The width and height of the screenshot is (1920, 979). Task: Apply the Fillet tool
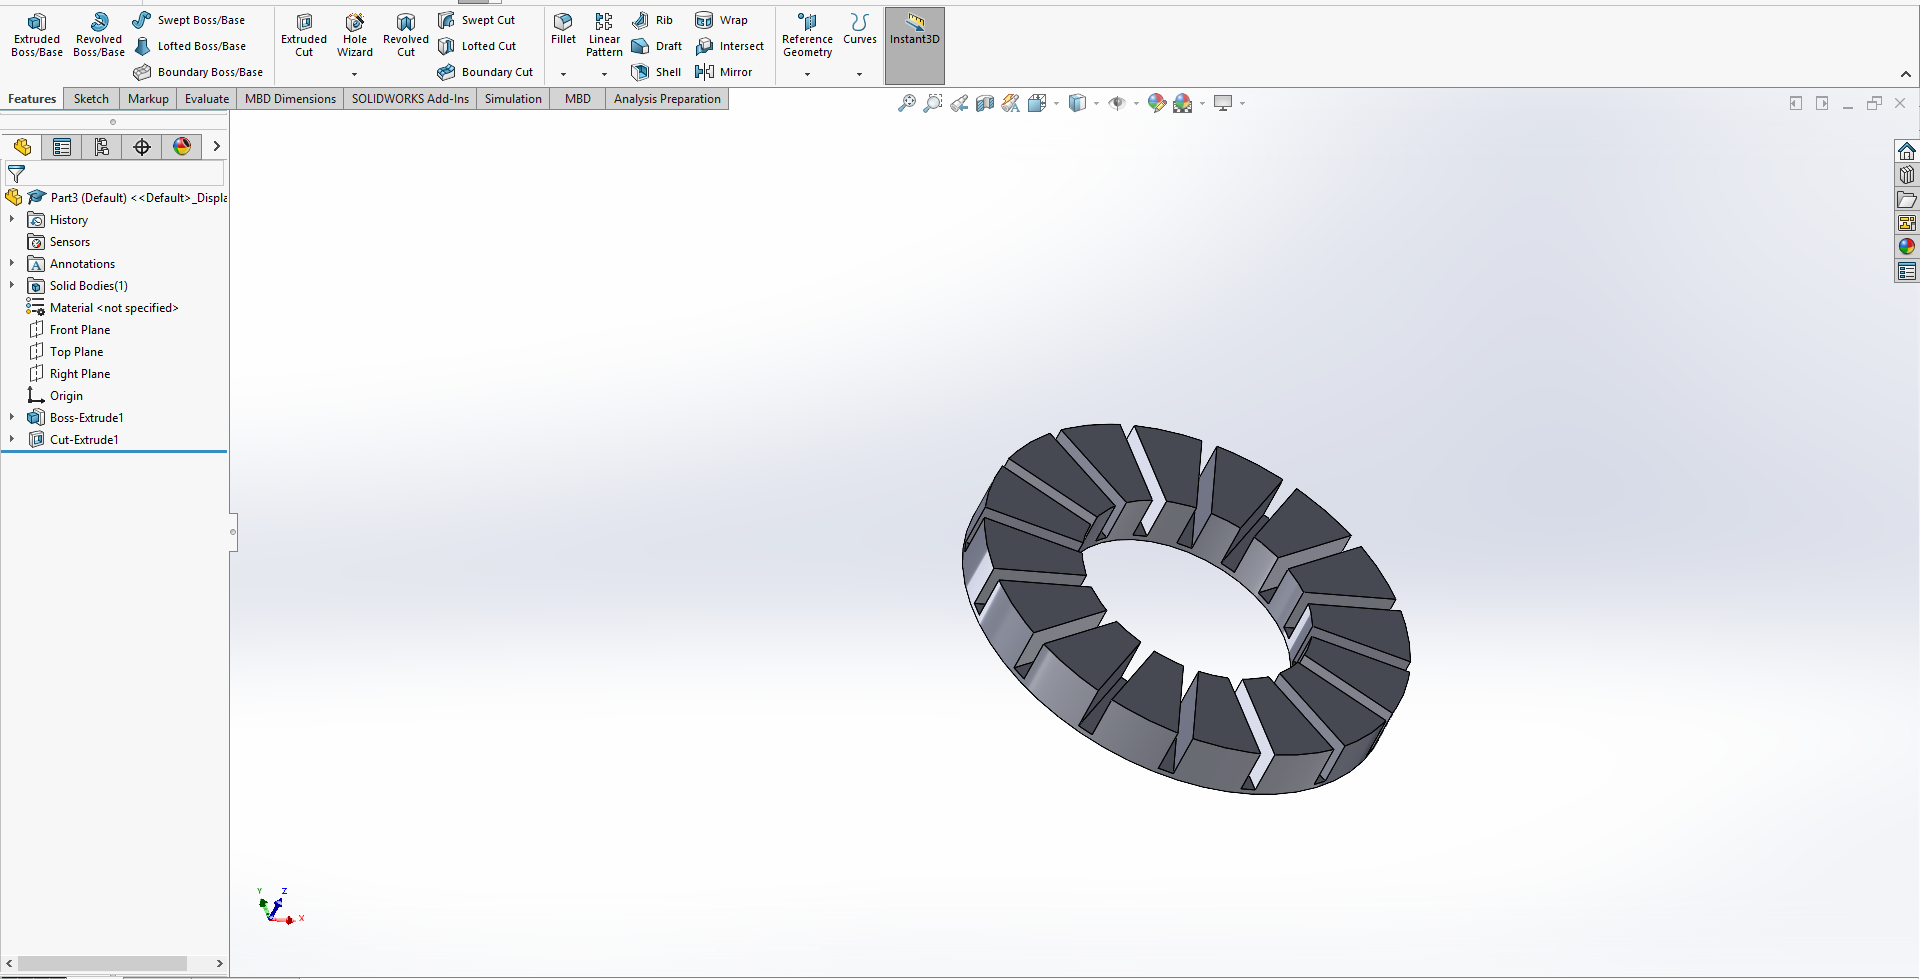click(x=563, y=29)
